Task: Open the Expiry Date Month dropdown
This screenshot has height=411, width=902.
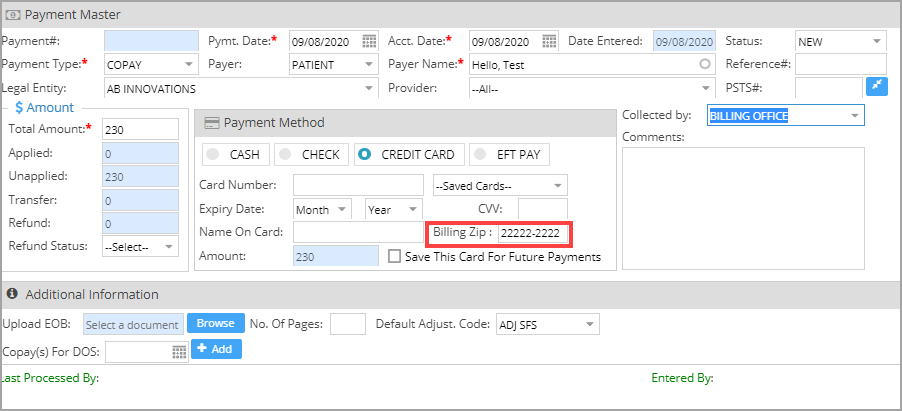Action: [322, 210]
